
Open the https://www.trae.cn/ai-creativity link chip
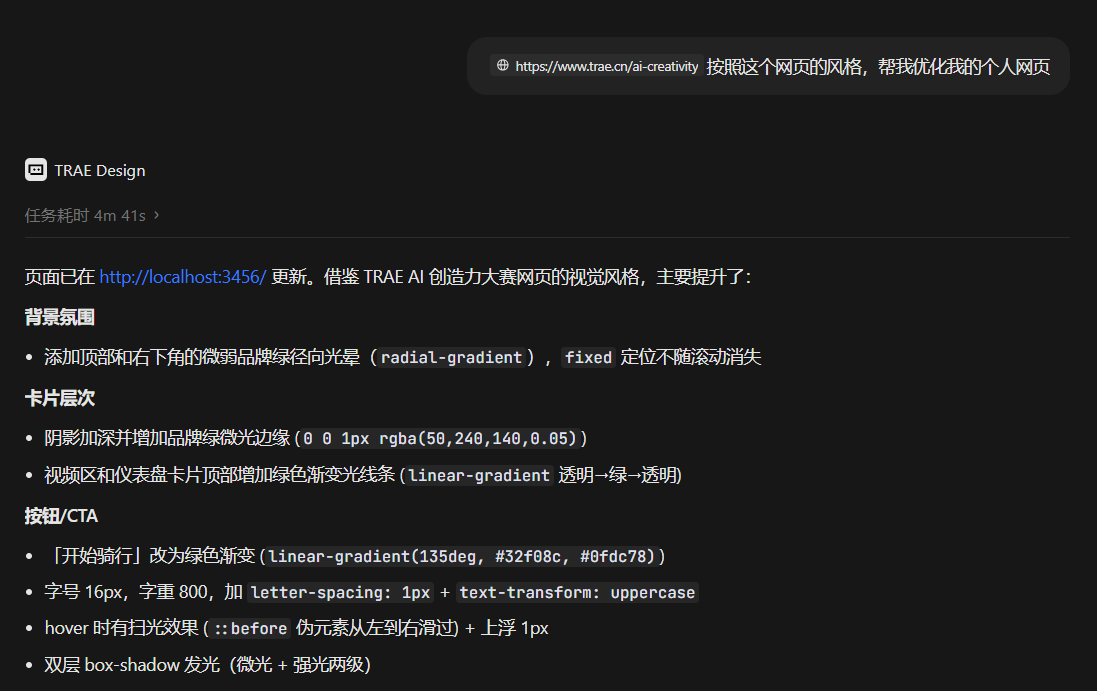596,66
